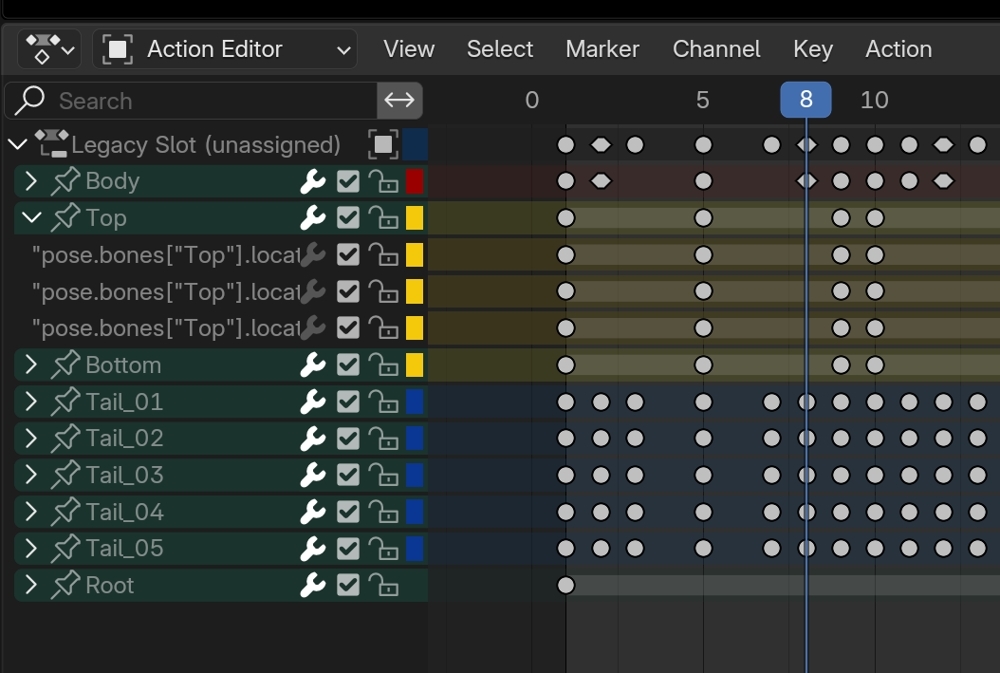The image size is (1000, 673).
Task: Pin the Tail_01 channel
Action: [66, 402]
